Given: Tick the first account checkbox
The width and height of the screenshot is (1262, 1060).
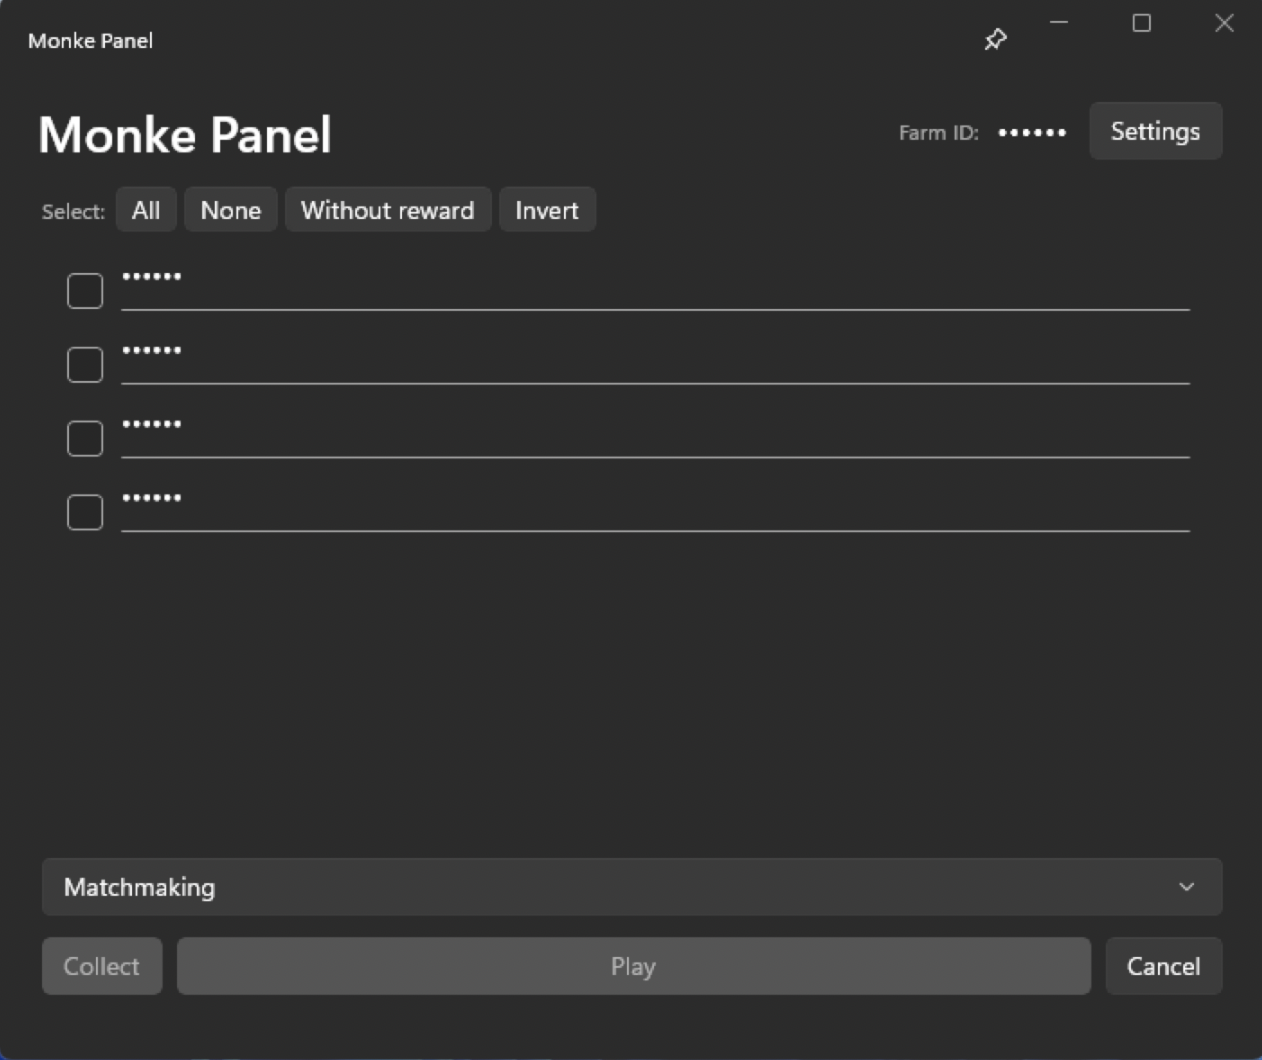Looking at the screenshot, I should [x=85, y=291].
